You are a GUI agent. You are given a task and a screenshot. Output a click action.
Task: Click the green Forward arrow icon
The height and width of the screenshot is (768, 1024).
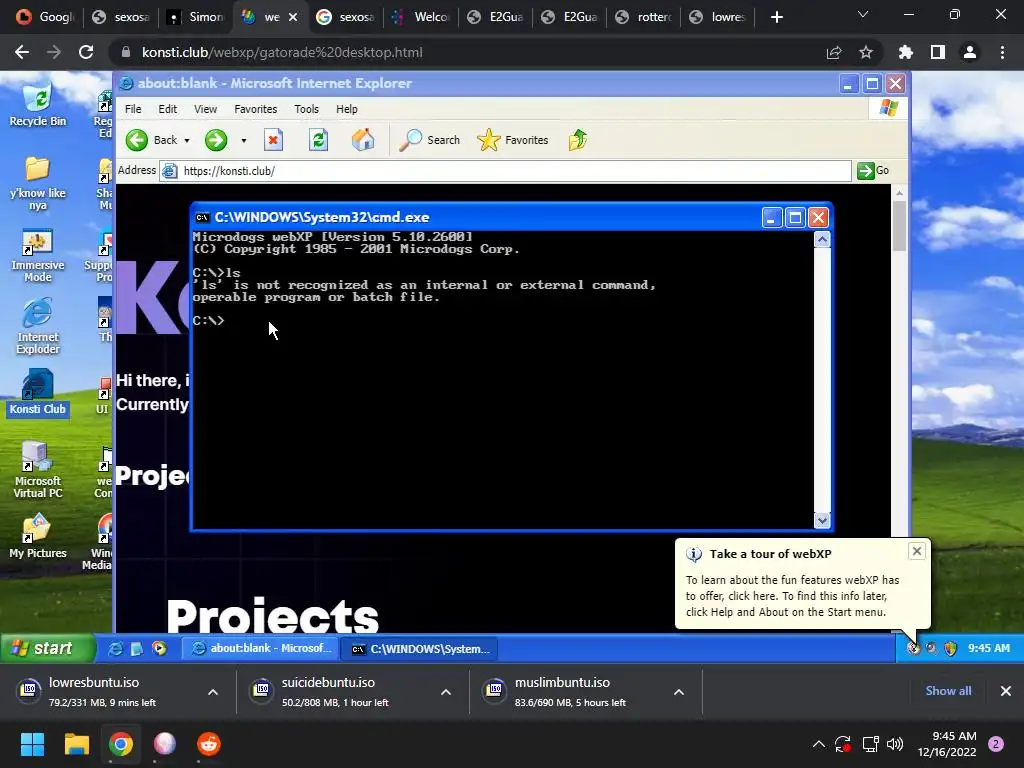216,140
